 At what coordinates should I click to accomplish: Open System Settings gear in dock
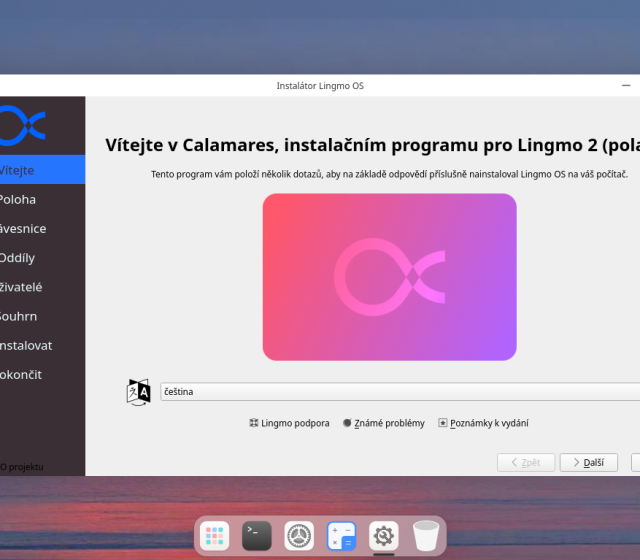[299, 536]
